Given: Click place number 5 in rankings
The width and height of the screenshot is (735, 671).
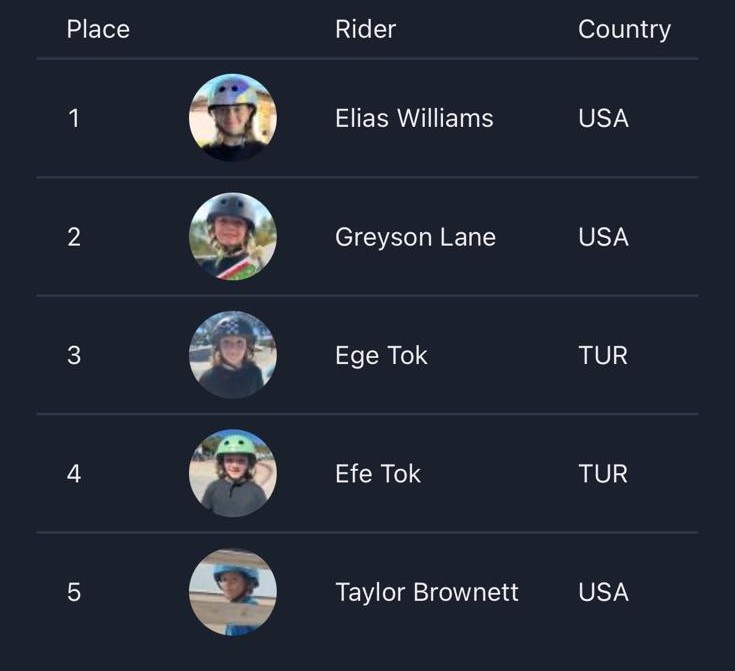Looking at the screenshot, I should 73,592.
